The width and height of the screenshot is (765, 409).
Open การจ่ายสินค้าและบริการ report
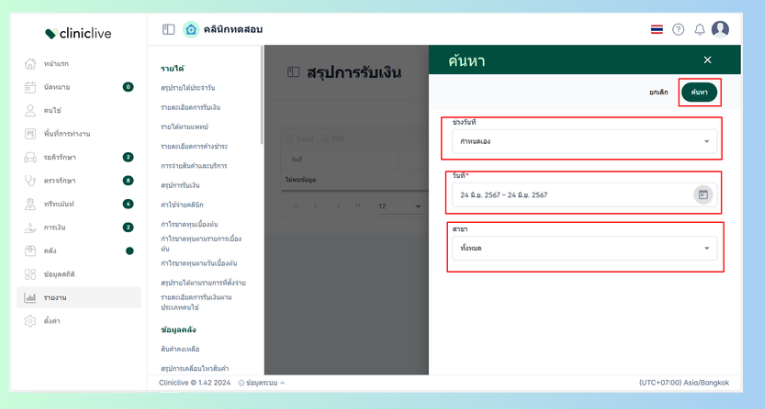point(194,166)
